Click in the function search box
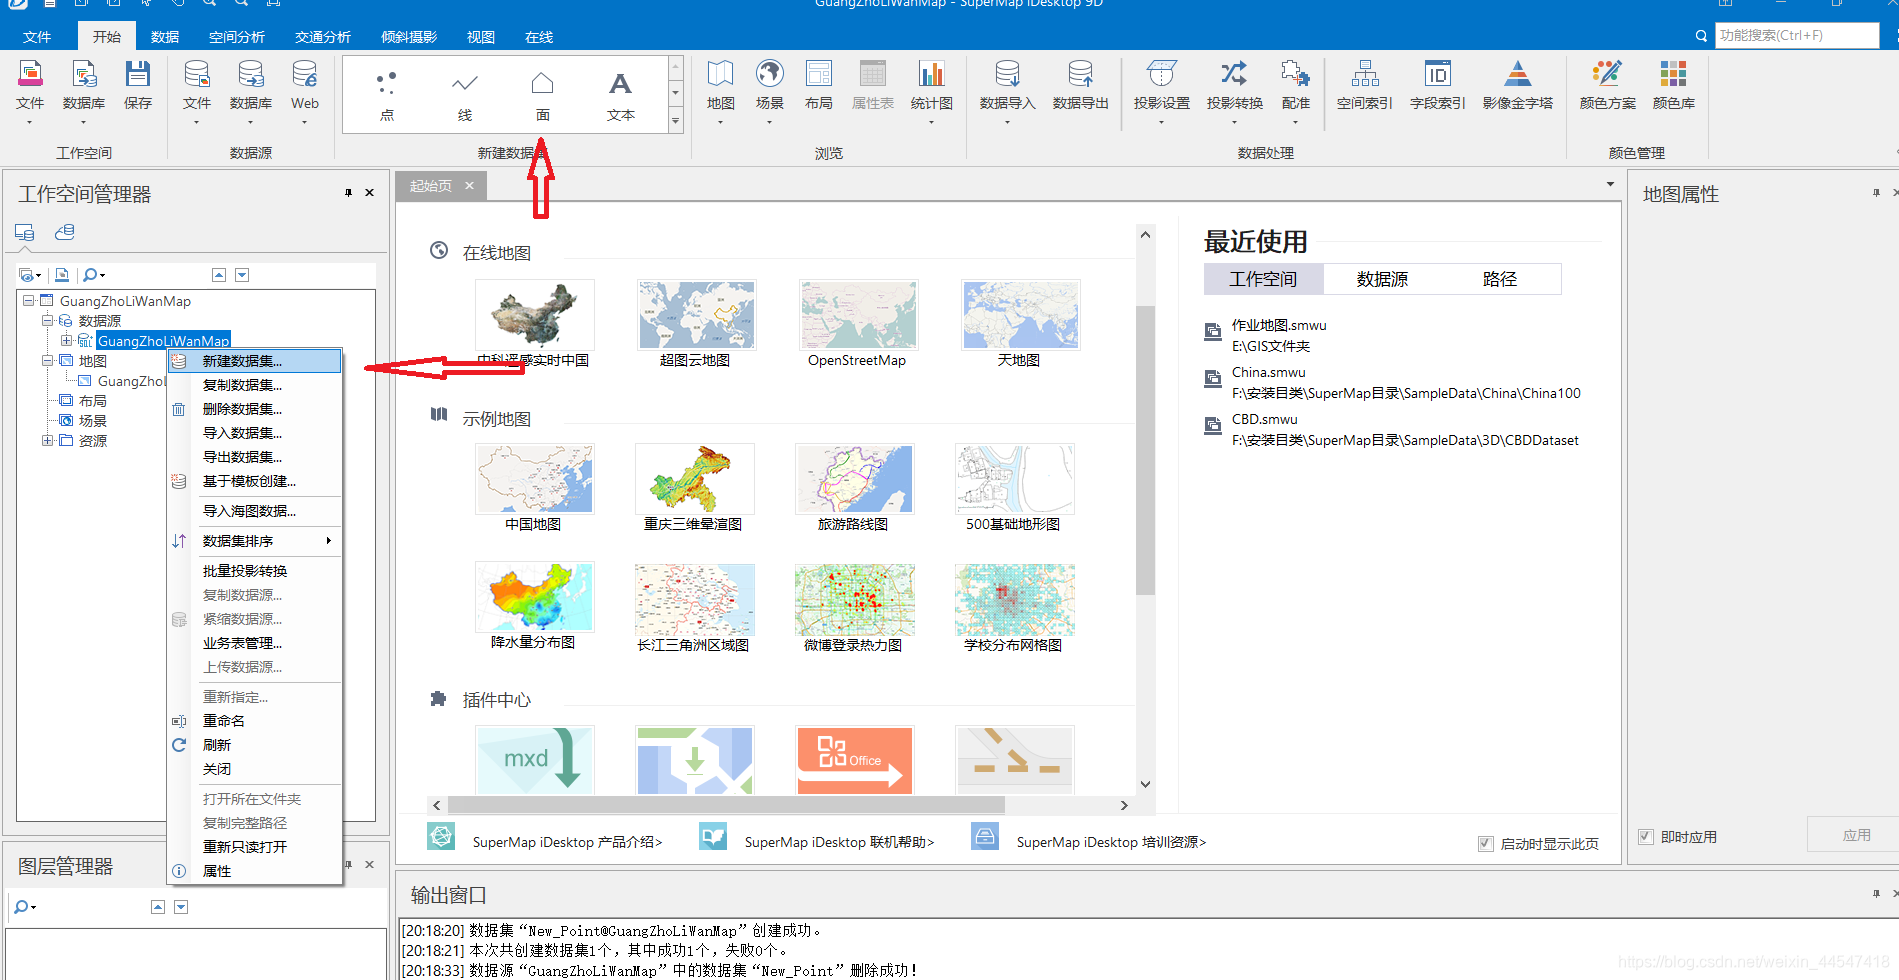The height and width of the screenshot is (980, 1899). click(1797, 35)
